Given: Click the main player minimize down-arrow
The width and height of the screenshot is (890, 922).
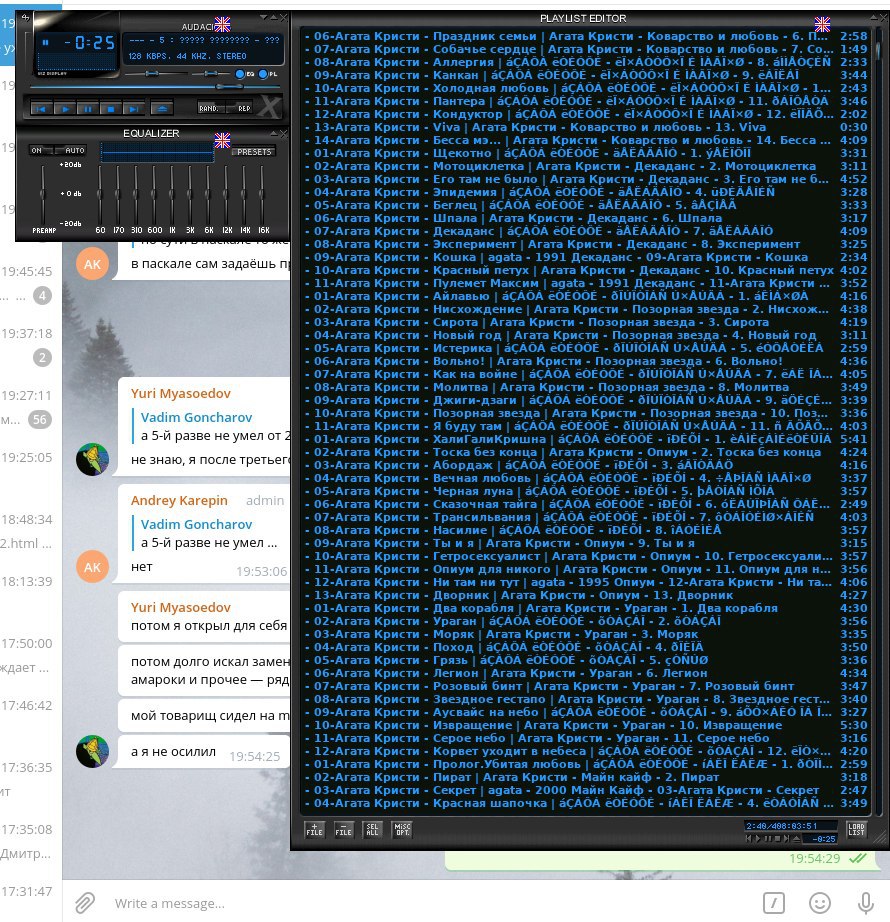Looking at the screenshot, I should (263, 18).
